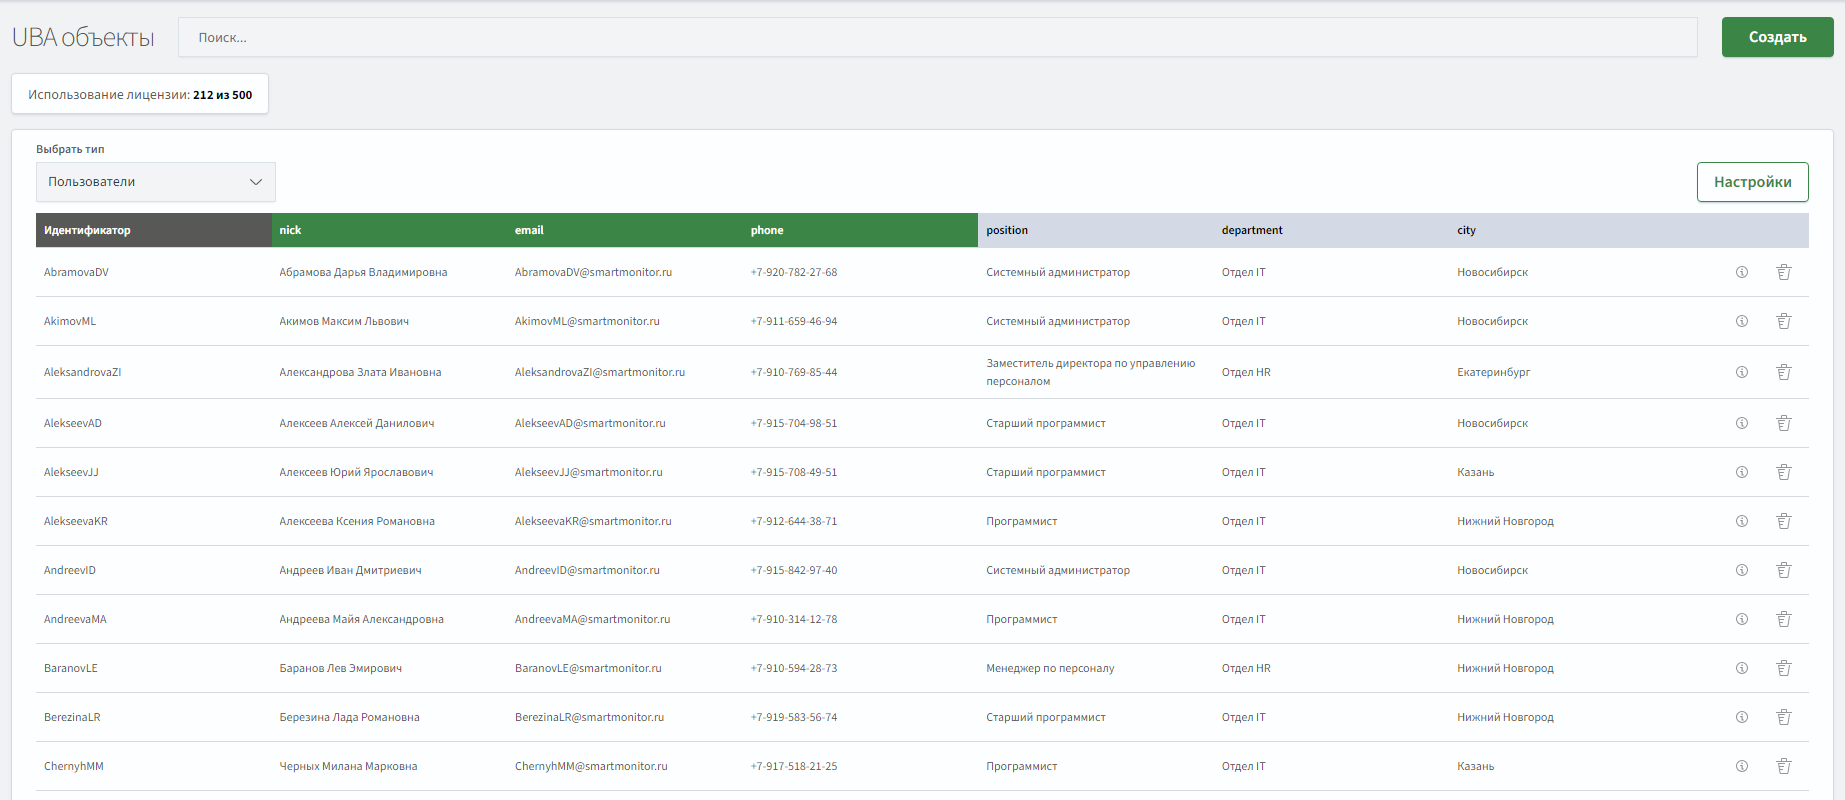Delete the ChernyhMM user row
Screen dimensions: 1845x800
1784,766
